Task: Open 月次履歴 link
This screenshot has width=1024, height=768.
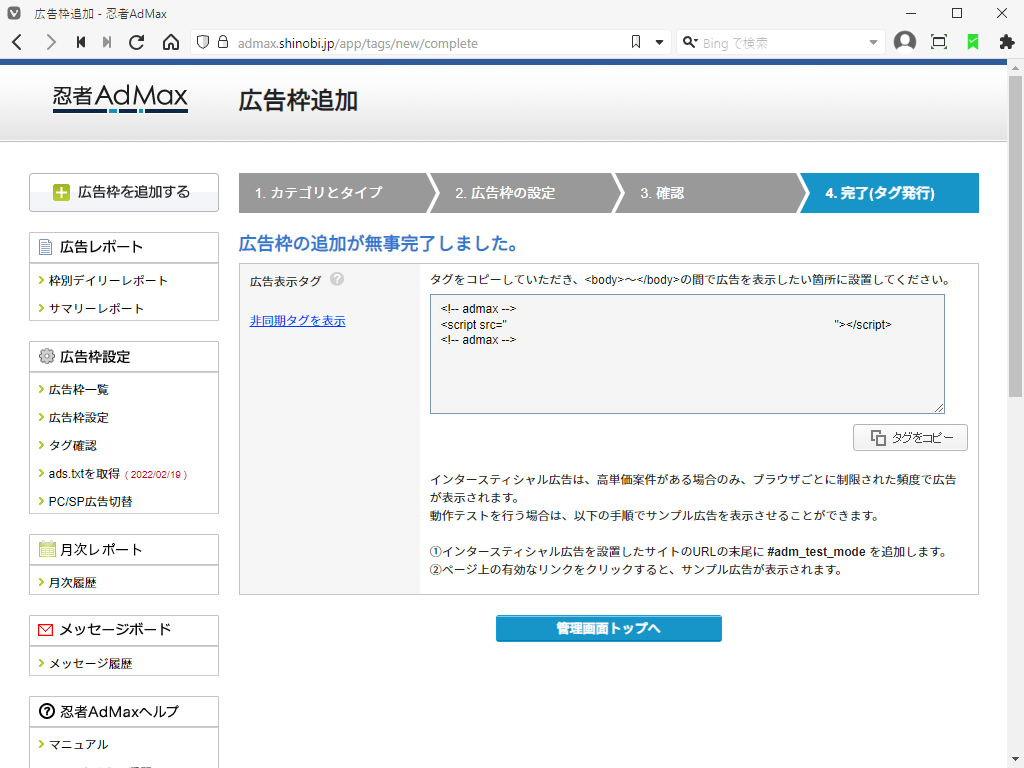Action: [72, 583]
